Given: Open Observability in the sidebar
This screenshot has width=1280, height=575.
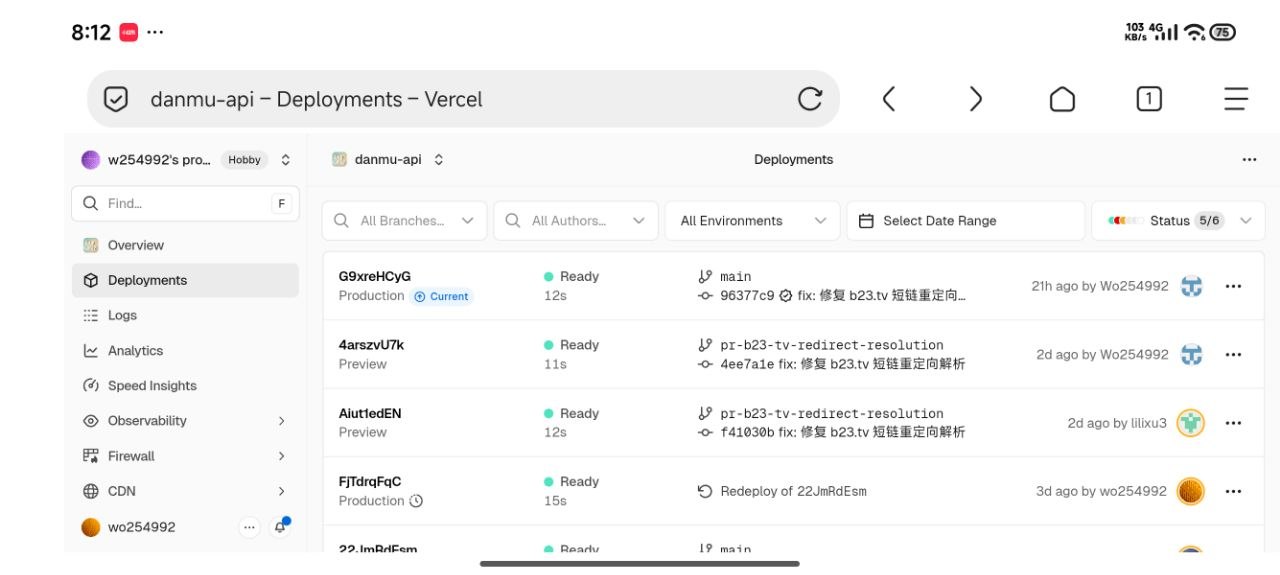Looking at the screenshot, I should pos(185,421).
